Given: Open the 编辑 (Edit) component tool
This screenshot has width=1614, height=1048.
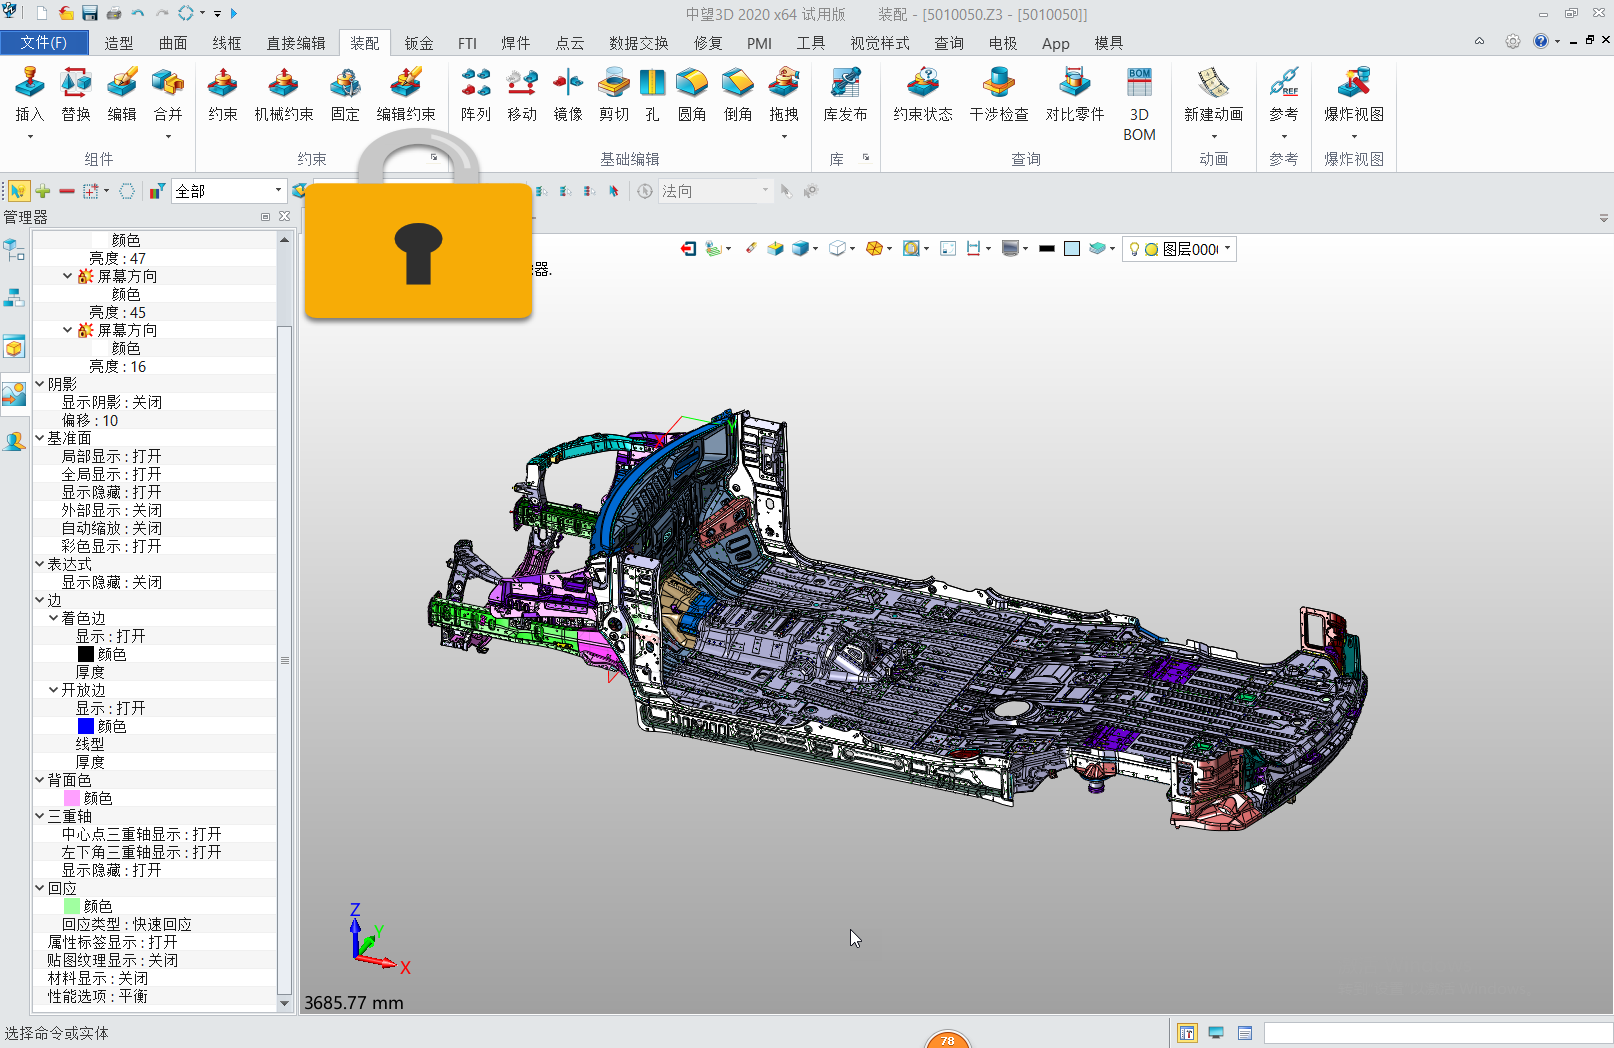Looking at the screenshot, I should (122, 95).
